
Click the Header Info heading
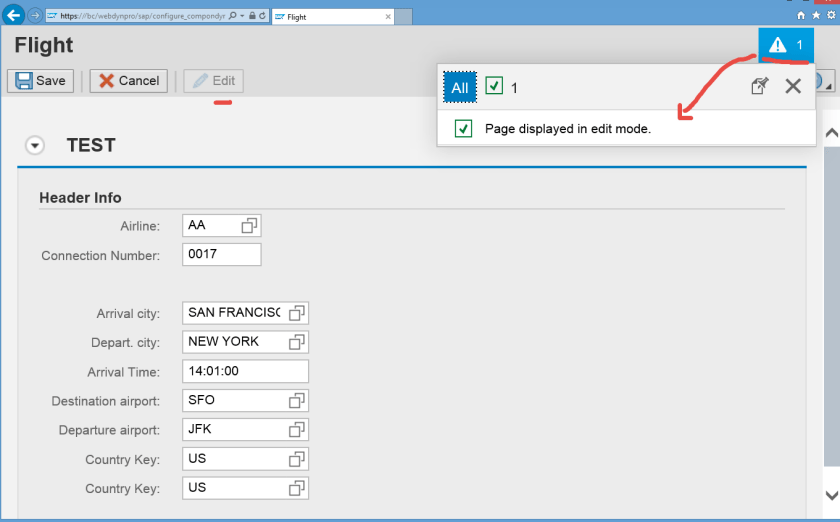click(80, 198)
